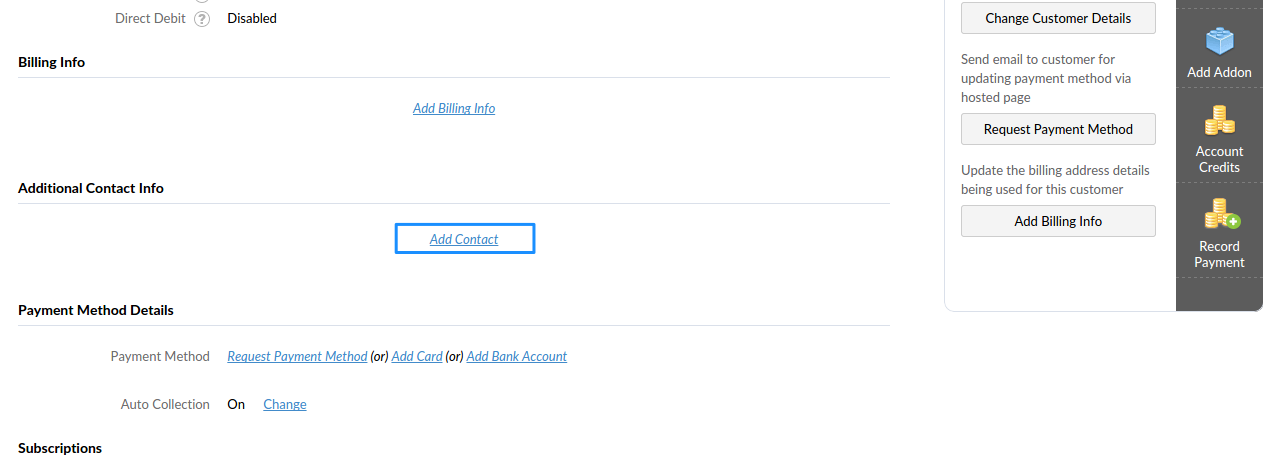Click the Payment Method Details heading
Viewport: 1263px width, 462px height.
(x=96, y=310)
